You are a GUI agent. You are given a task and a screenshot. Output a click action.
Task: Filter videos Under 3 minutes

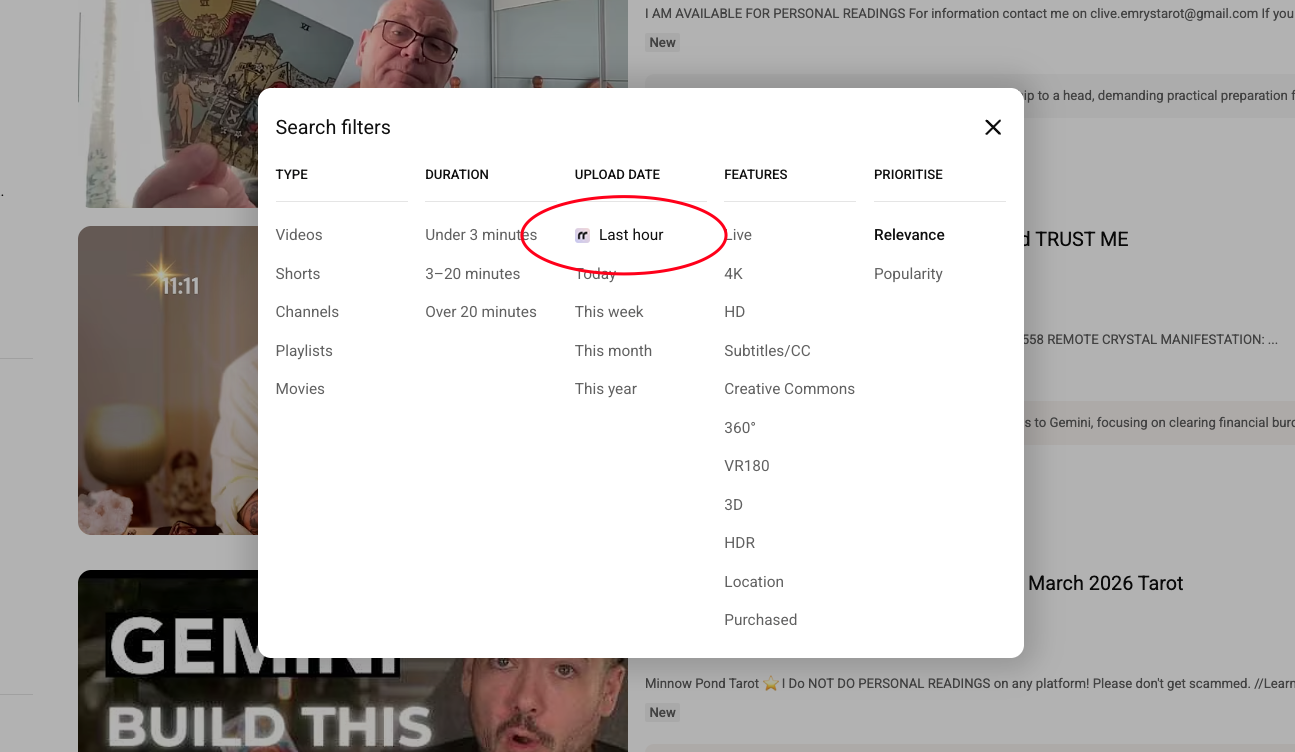point(480,234)
